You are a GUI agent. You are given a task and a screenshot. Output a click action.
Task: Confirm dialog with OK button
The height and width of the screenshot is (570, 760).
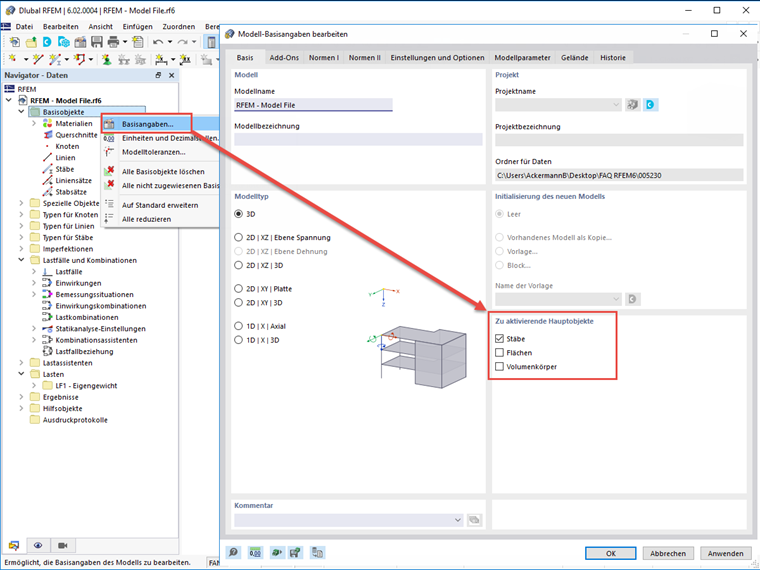pos(611,553)
